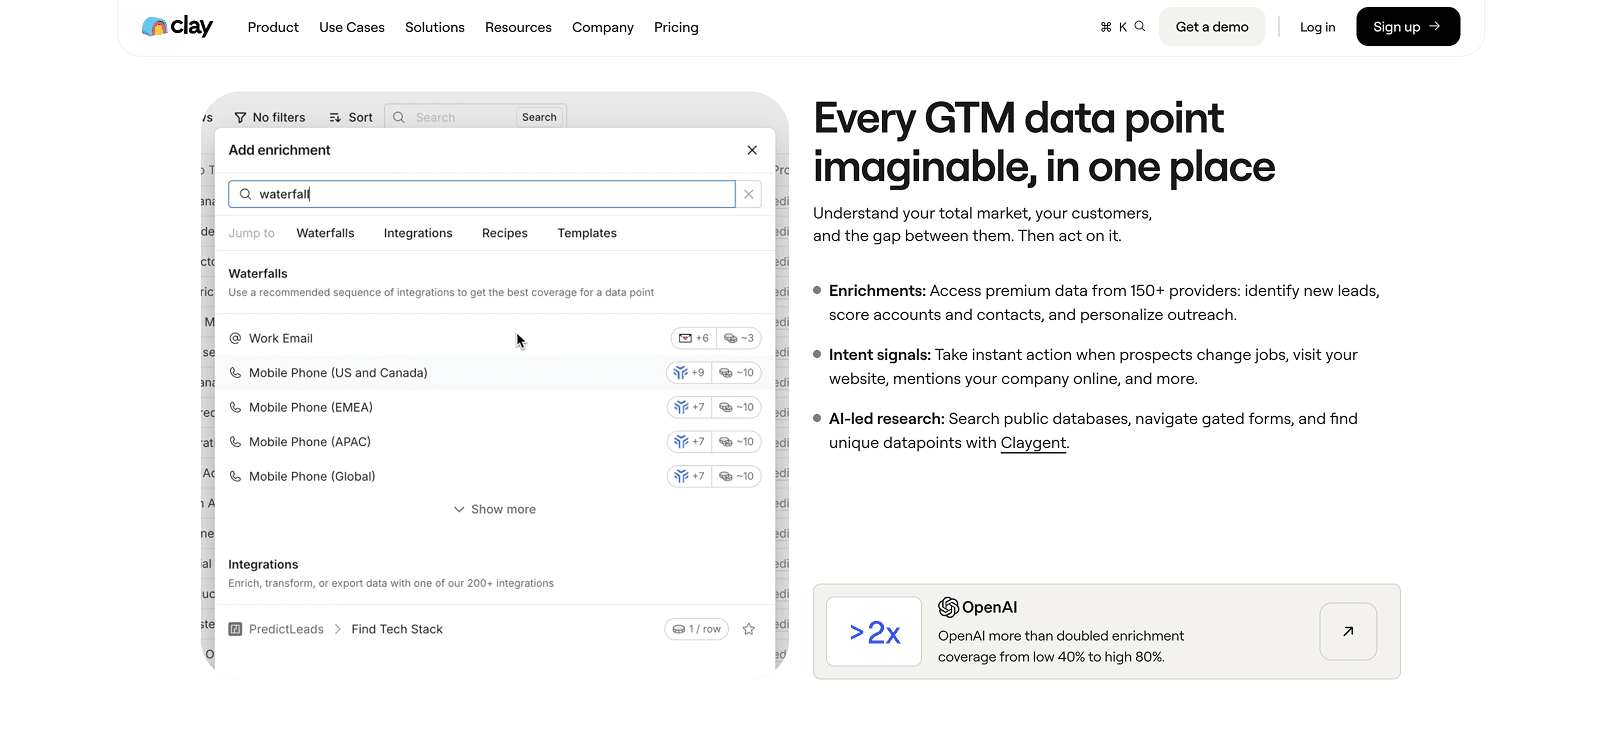Click the 1 / row cost badge
The height and width of the screenshot is (734, 1600).
696,629
